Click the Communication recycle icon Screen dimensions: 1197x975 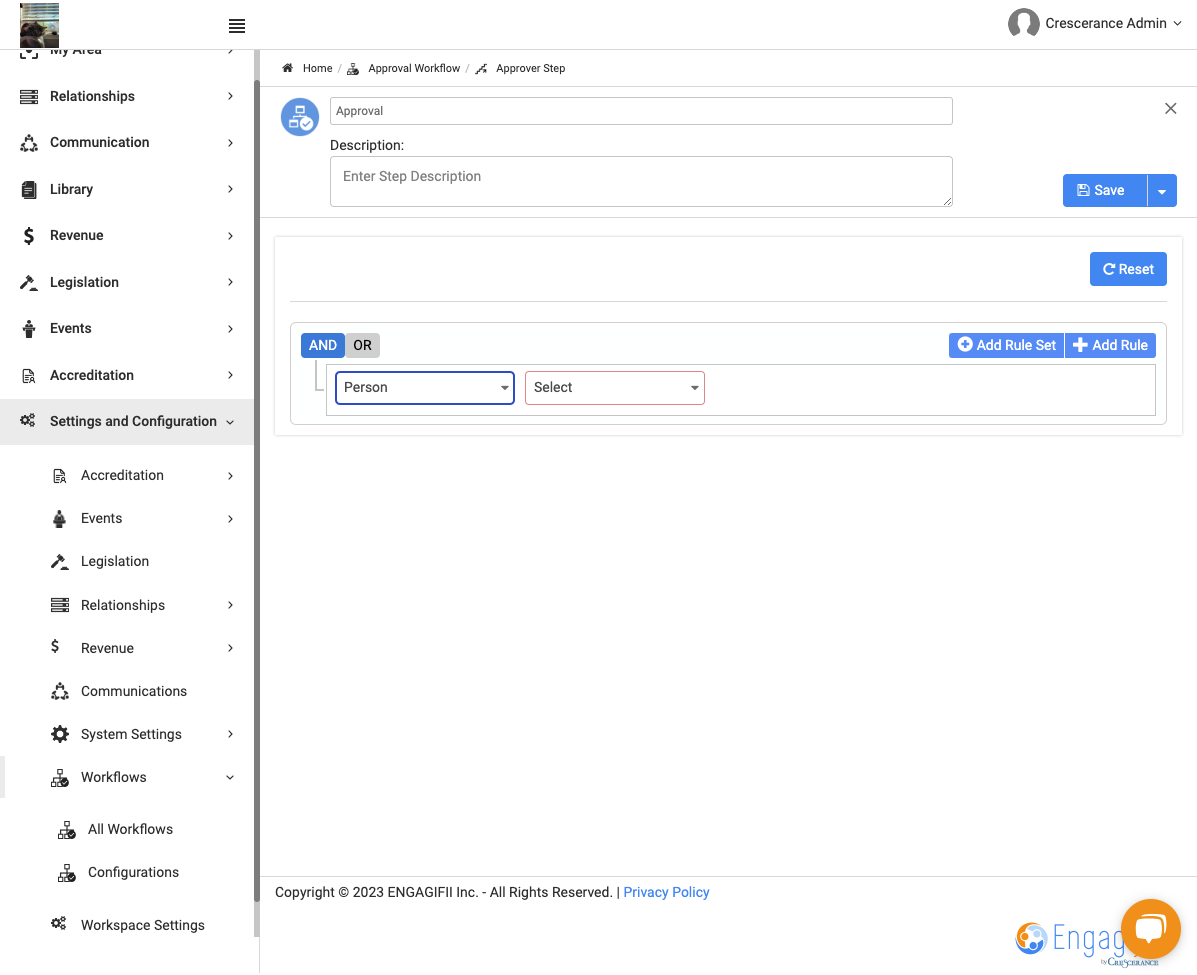(x=29, y=143)
